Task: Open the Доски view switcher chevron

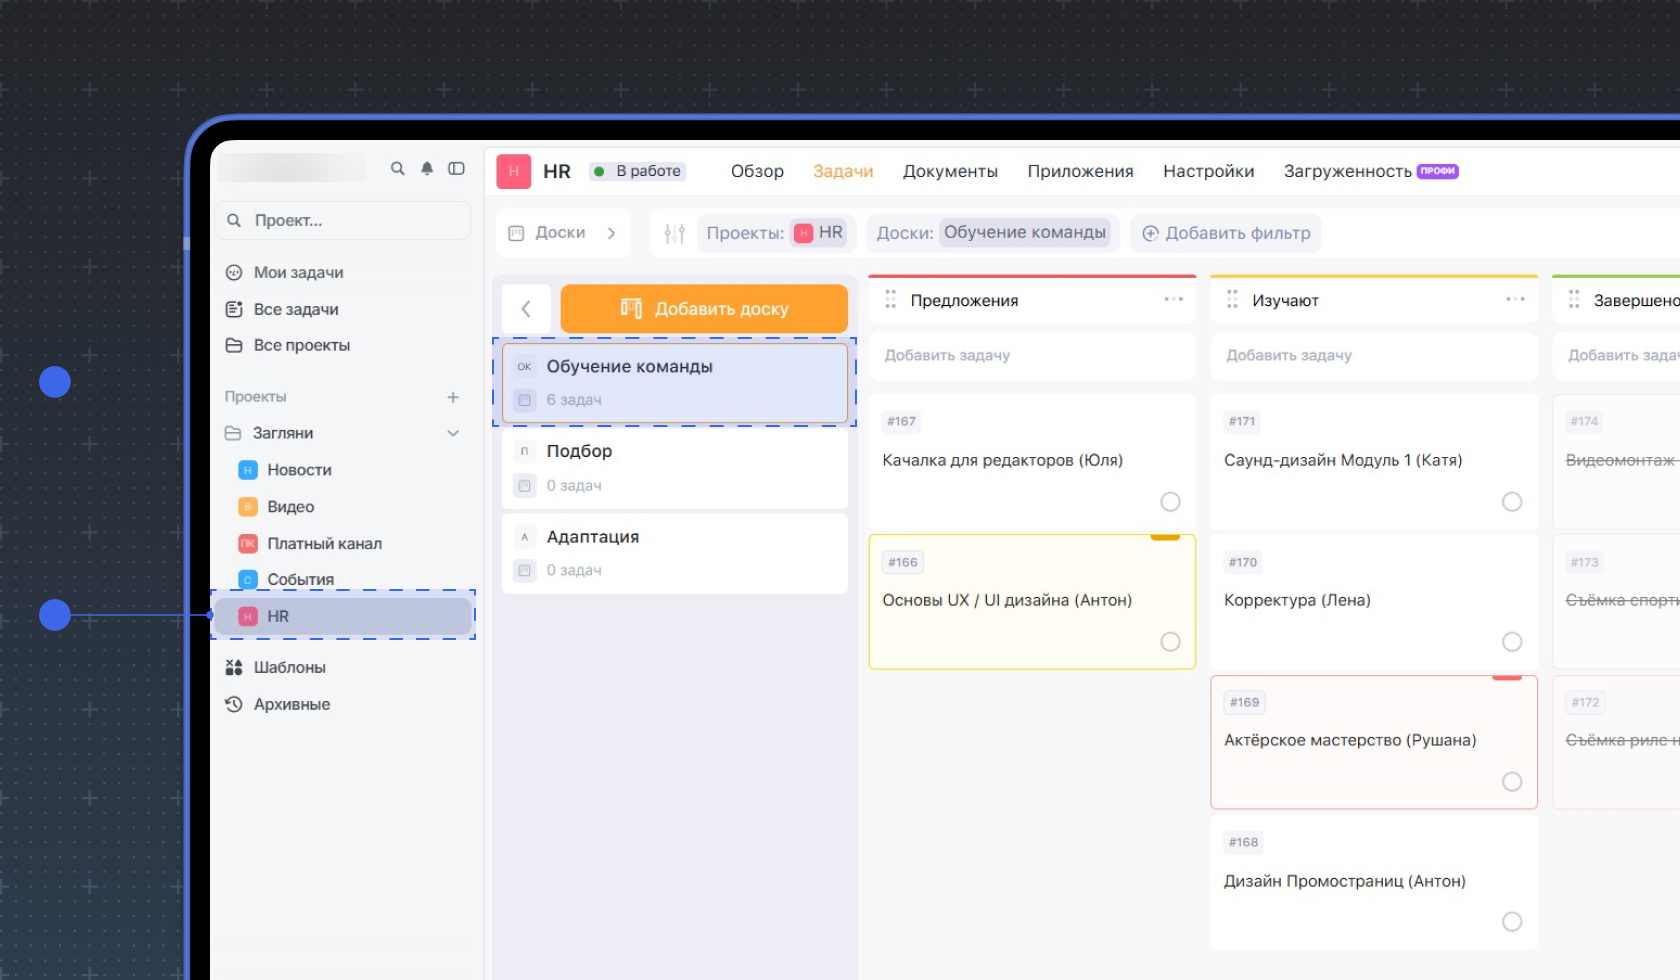Action: [612, 232]
